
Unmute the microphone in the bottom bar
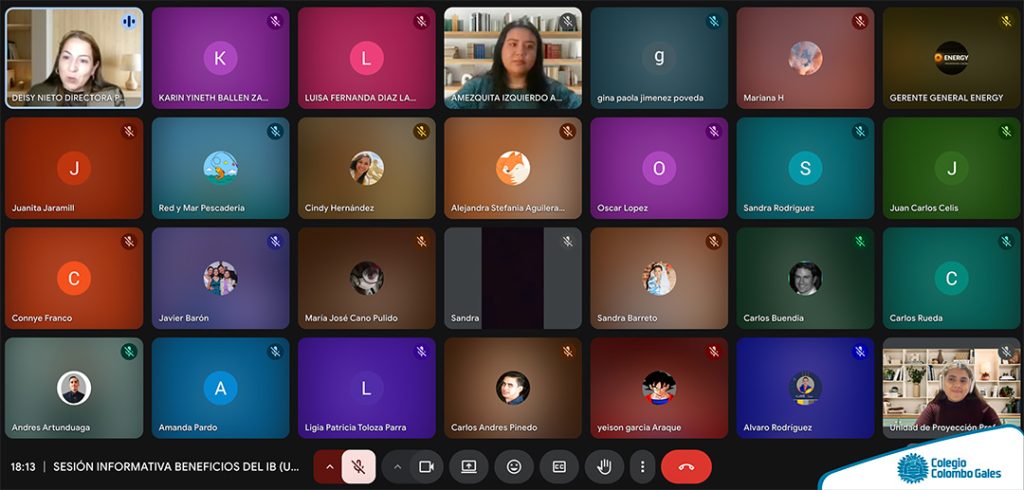click(x=359, y=466)
